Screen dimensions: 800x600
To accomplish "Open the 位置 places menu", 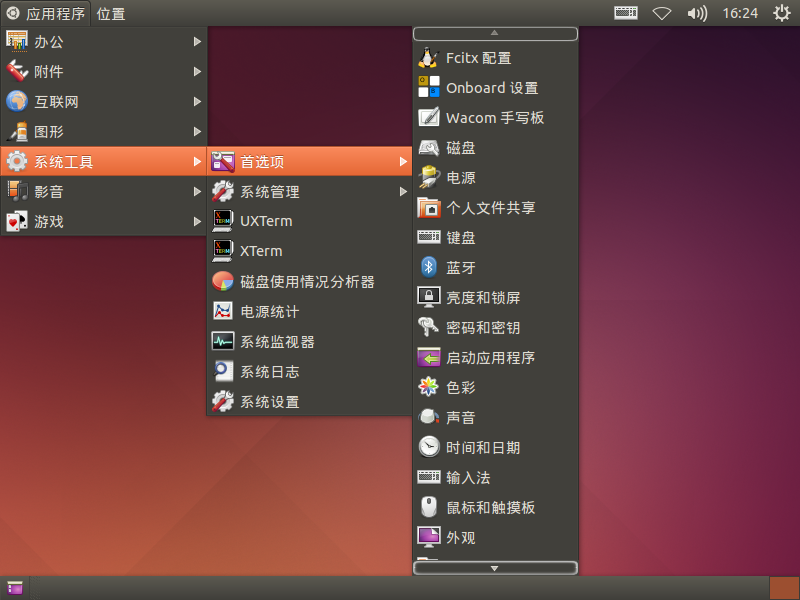I will [x=111, y=14].
